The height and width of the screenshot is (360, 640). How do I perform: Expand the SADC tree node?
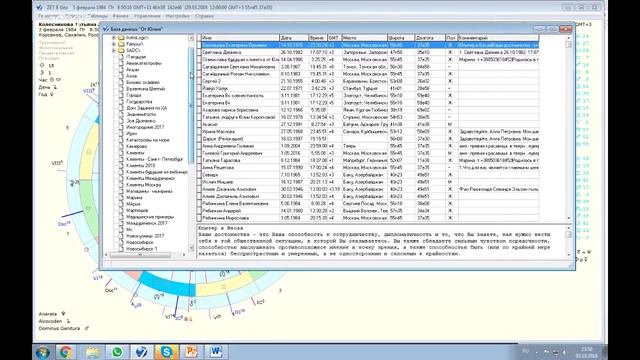(114, 50)
